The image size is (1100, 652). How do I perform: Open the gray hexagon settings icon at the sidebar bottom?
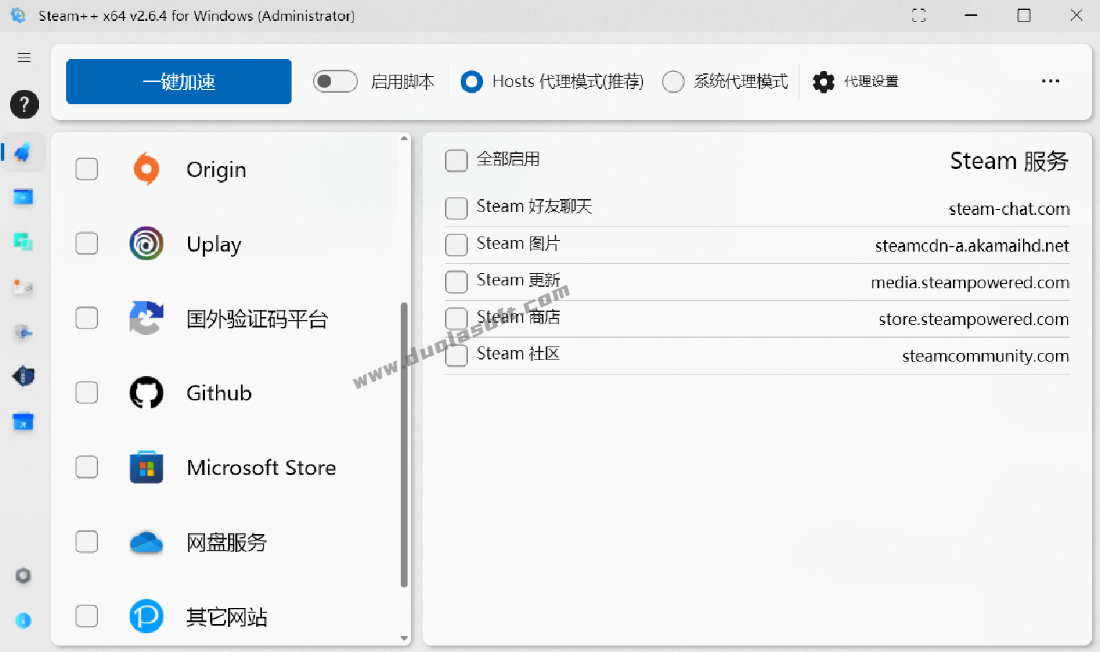pos(23,576)
